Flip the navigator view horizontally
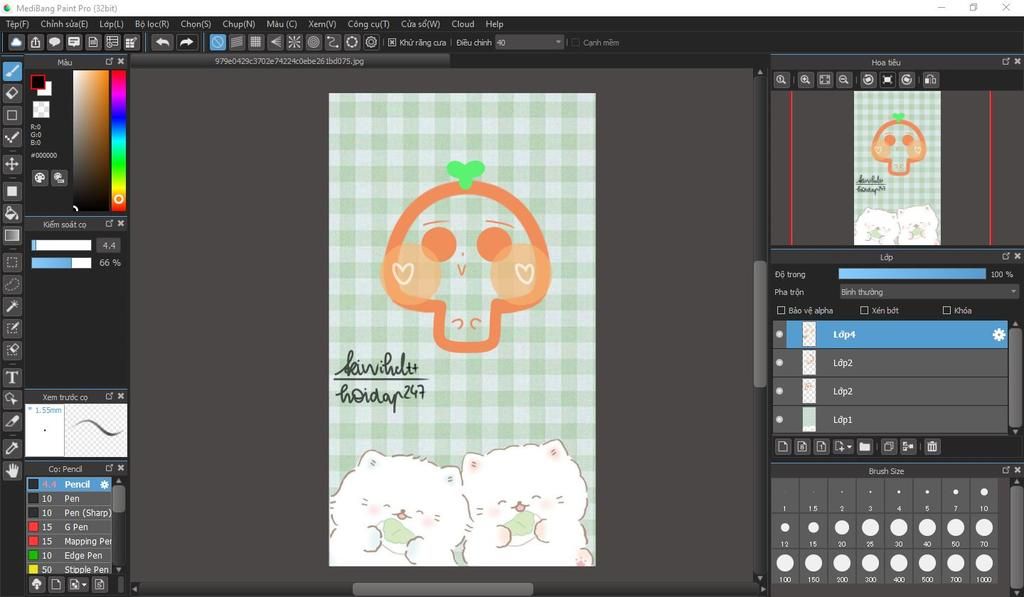This screenshot has width=1024, height=597. [931, 80]
